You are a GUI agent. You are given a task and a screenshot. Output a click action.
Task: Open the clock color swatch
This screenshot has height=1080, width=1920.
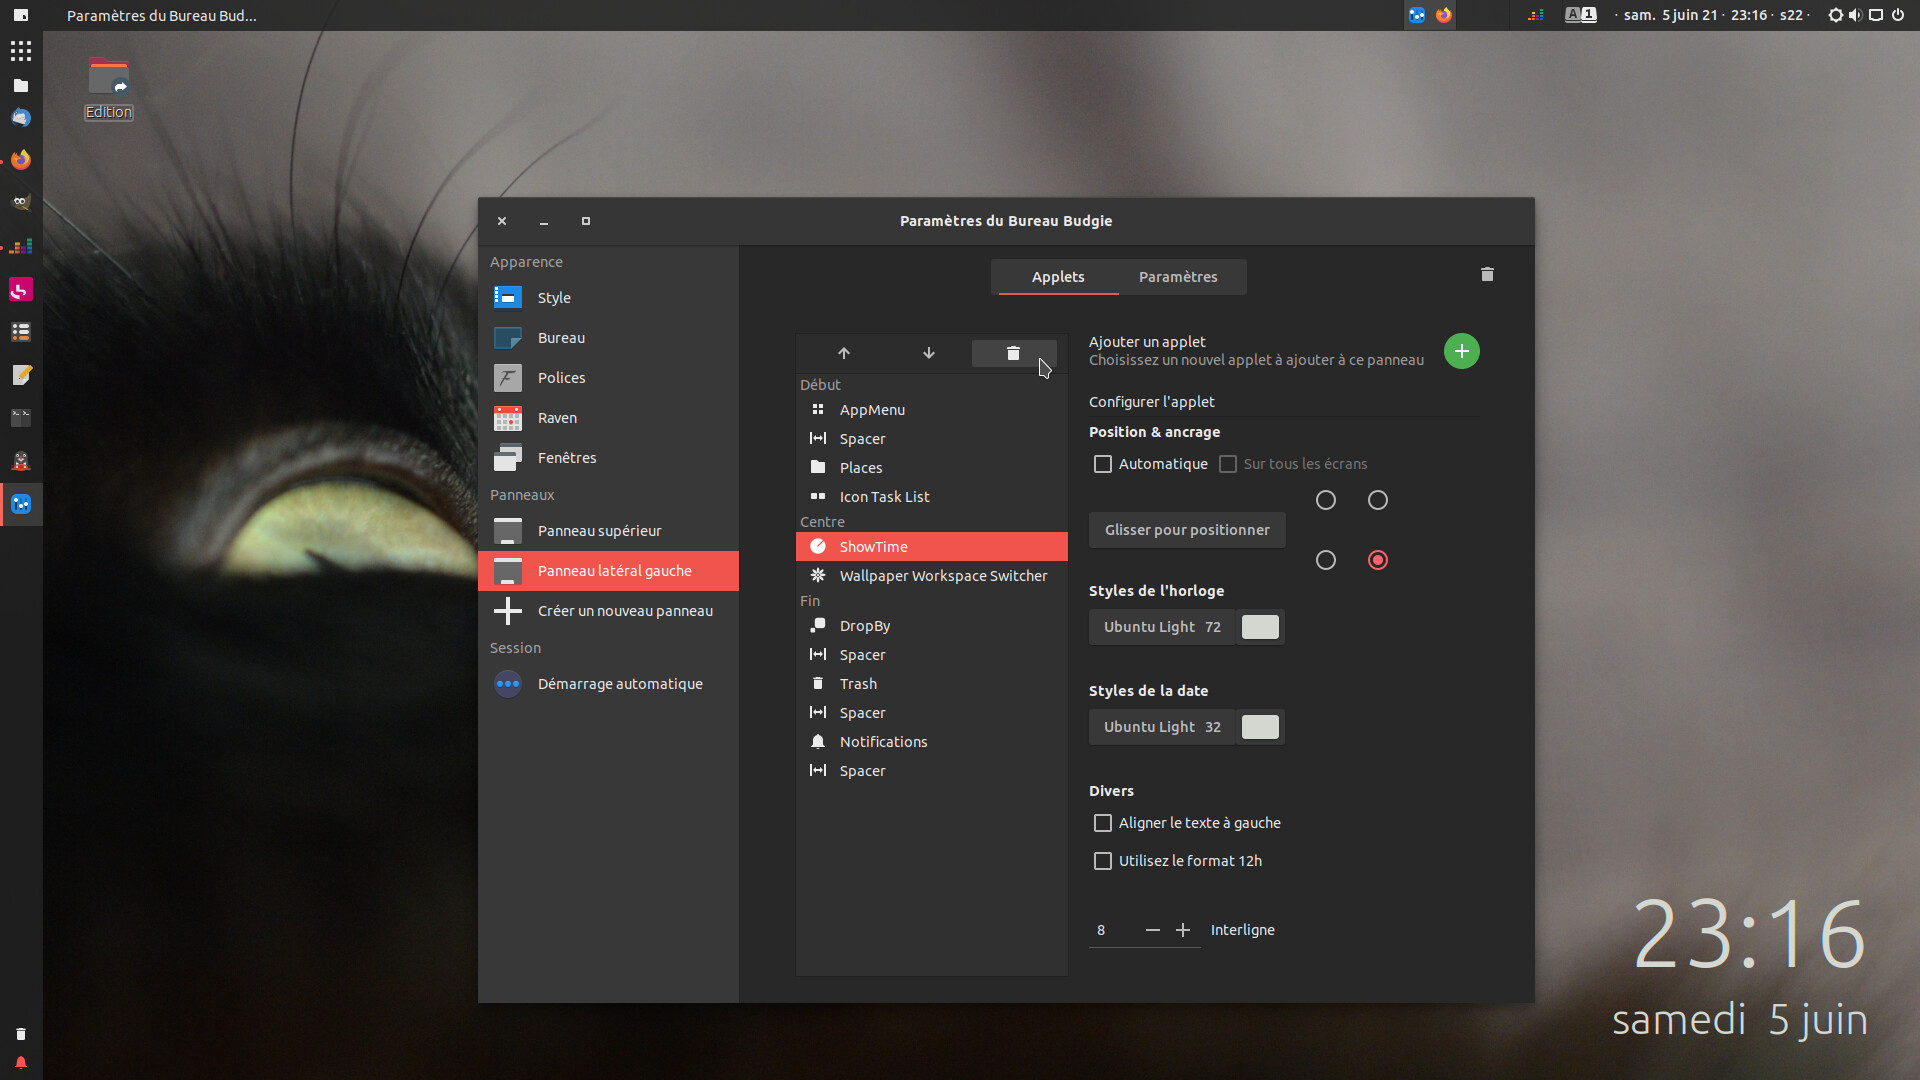click(x=1259, y=627)
